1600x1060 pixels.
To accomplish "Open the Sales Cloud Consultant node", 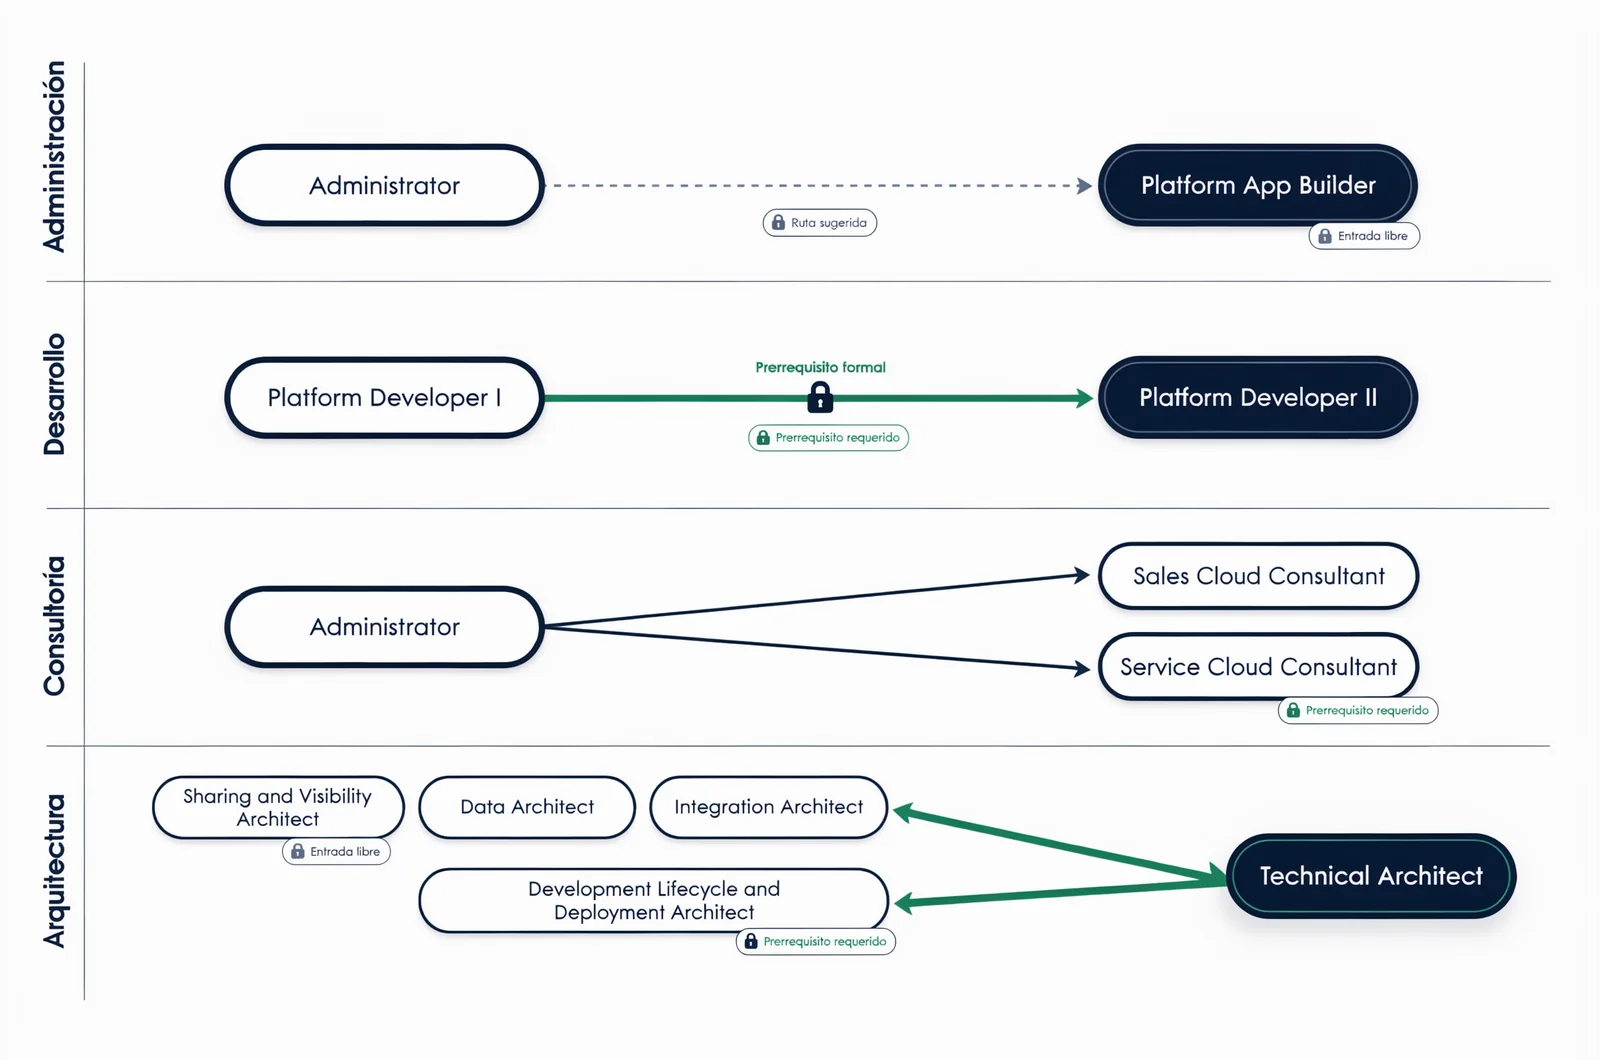I will [1258, 576].
